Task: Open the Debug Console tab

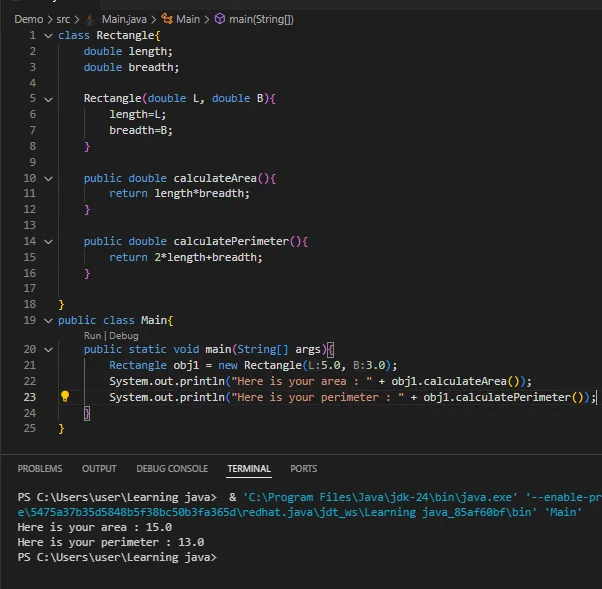Action: (172, 468)
